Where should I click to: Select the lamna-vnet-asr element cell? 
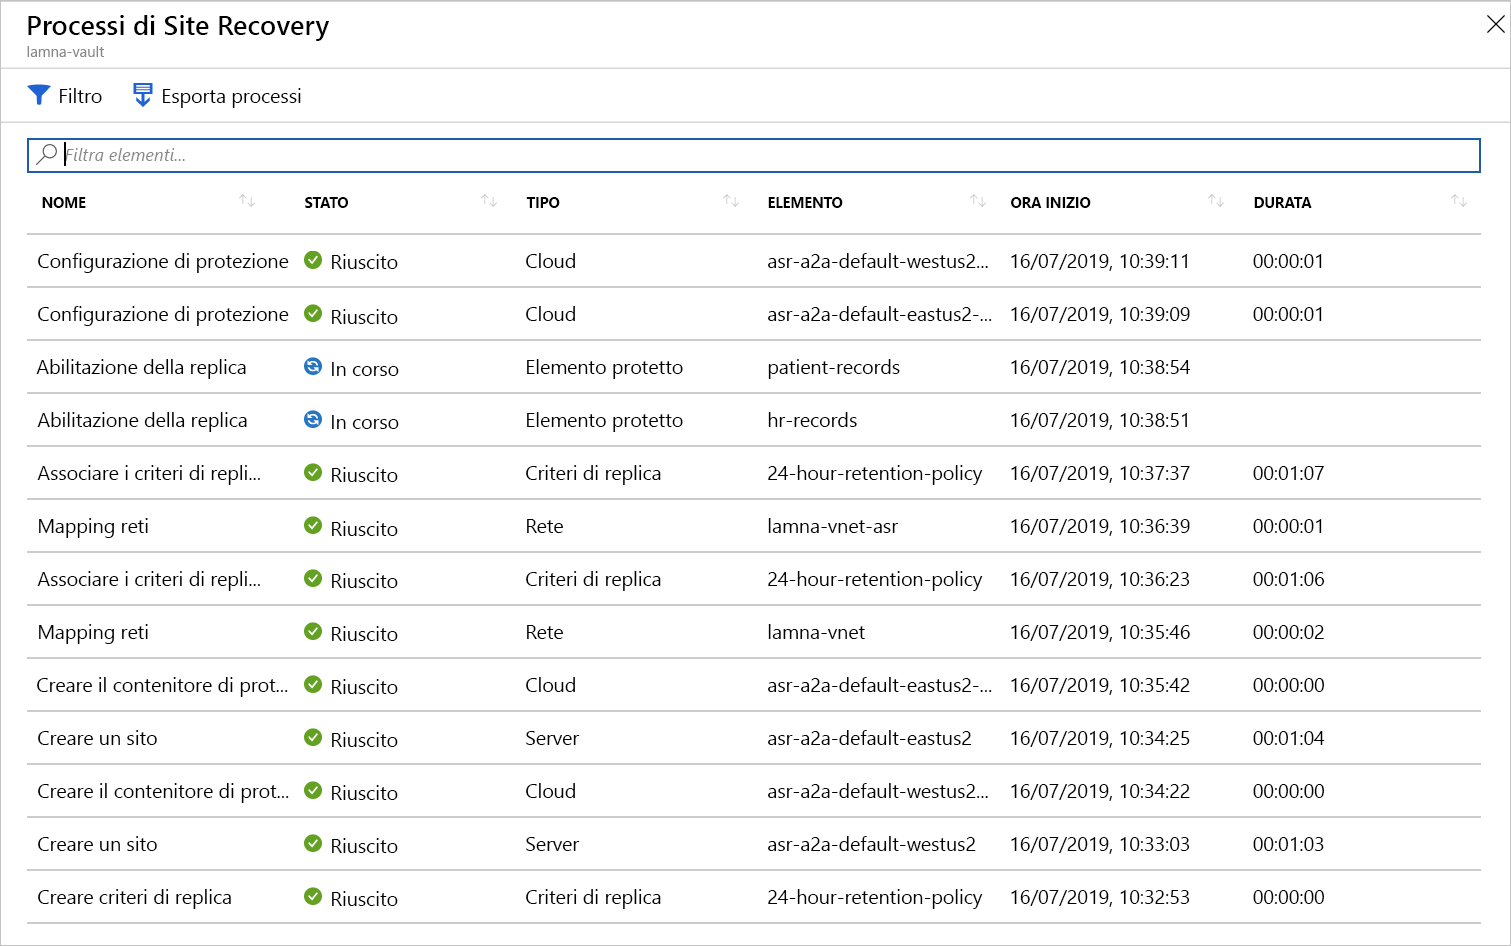832,526
